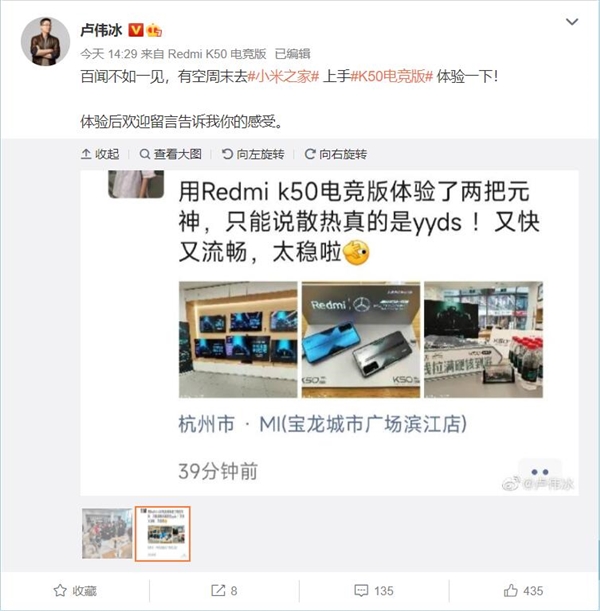This screenshot has height=611, width=600.
Task: Open the post options chevron menu
Action: point(572,22)
